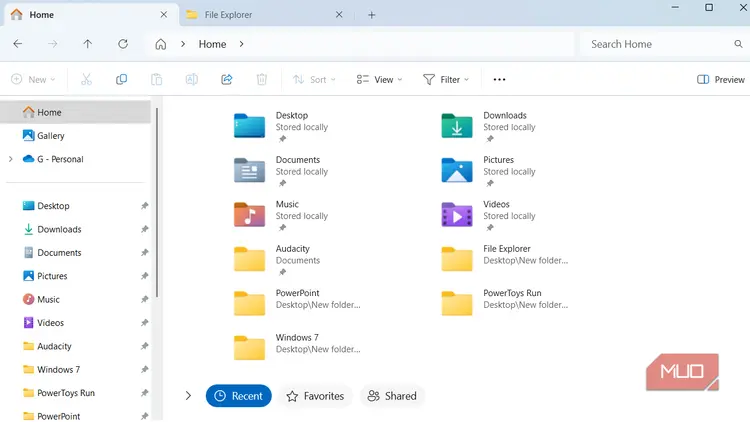Click the Share icon in toolbar
Screen dimensions: 750x422
click(227, 79)
